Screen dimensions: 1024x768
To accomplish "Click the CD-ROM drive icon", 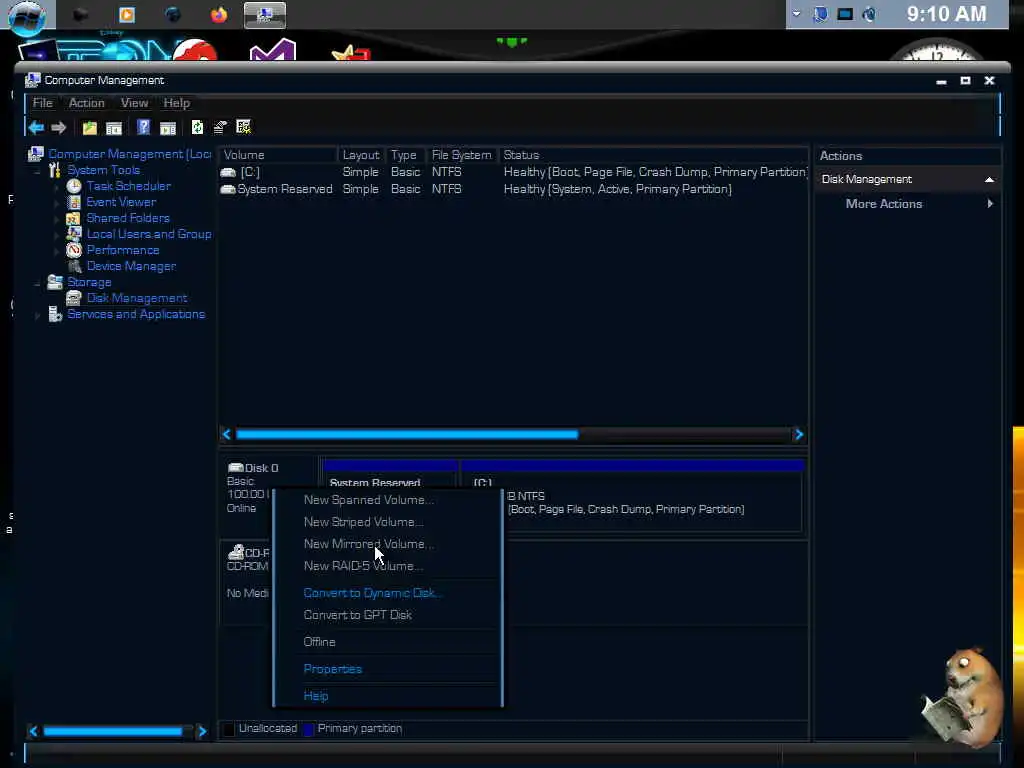I will pos(235,552).
